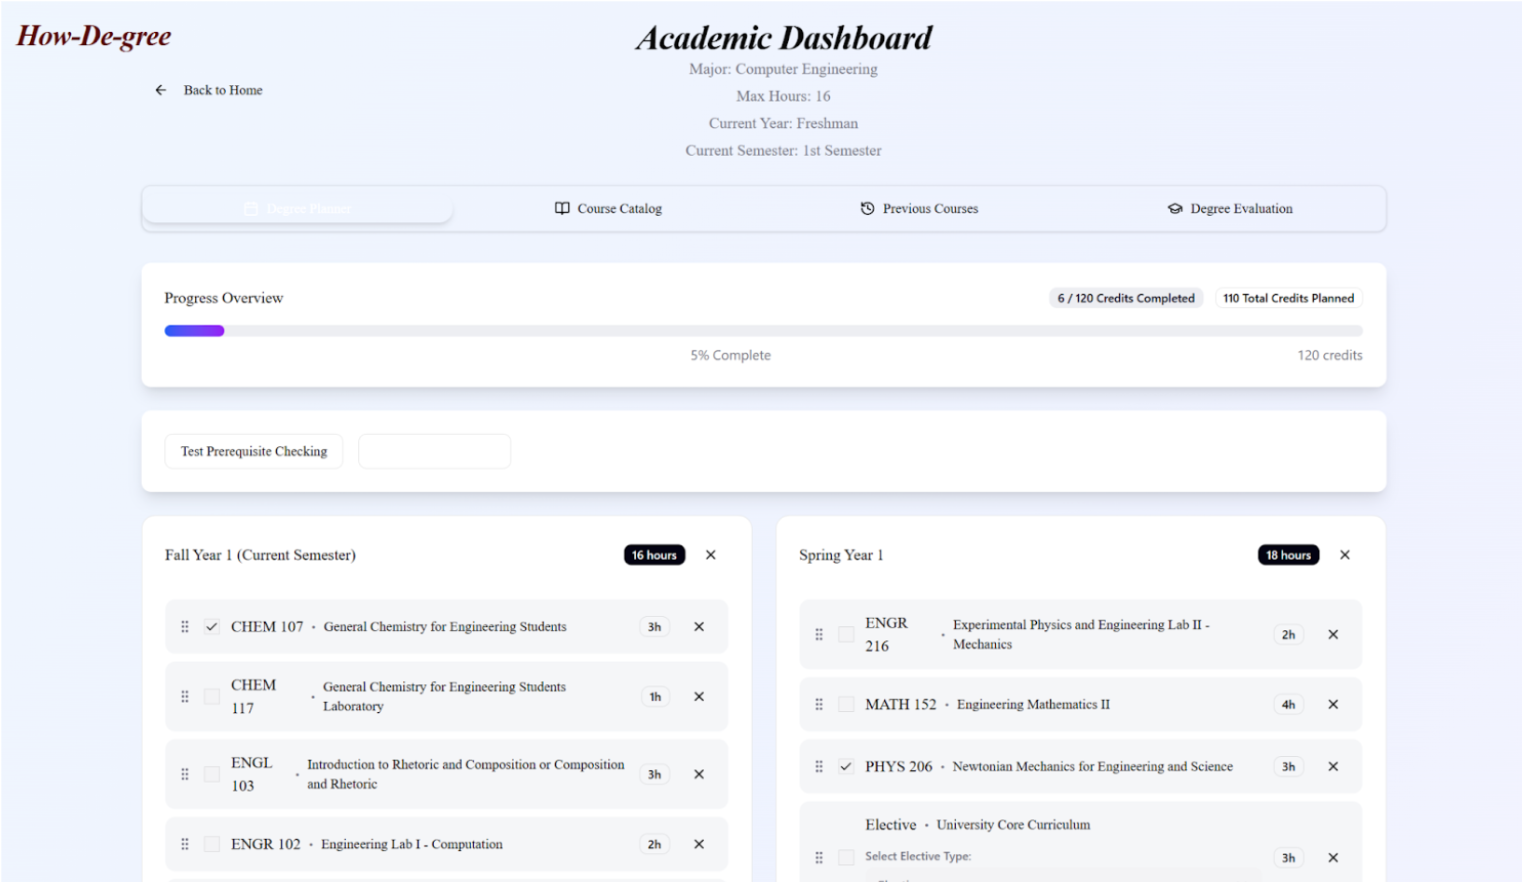Check the CHEM 117 checkbox
The image size is (1522, 882).
212,697
